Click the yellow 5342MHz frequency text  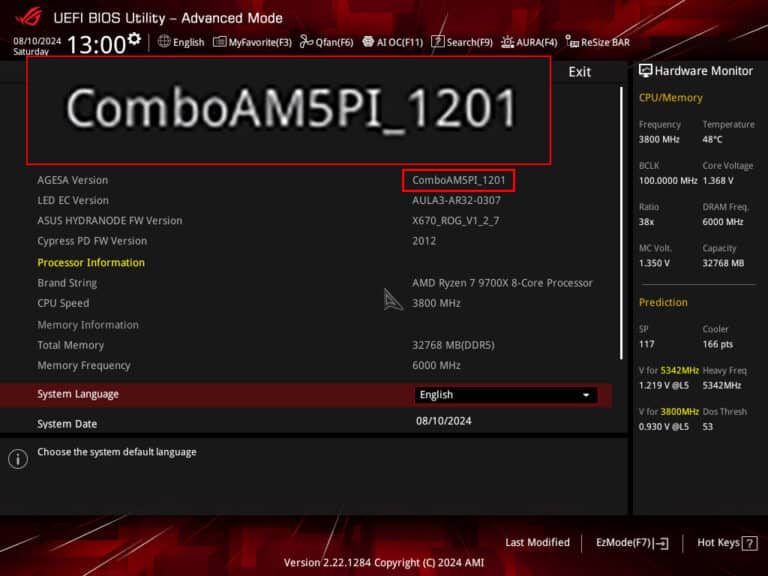tap(679, 370)
